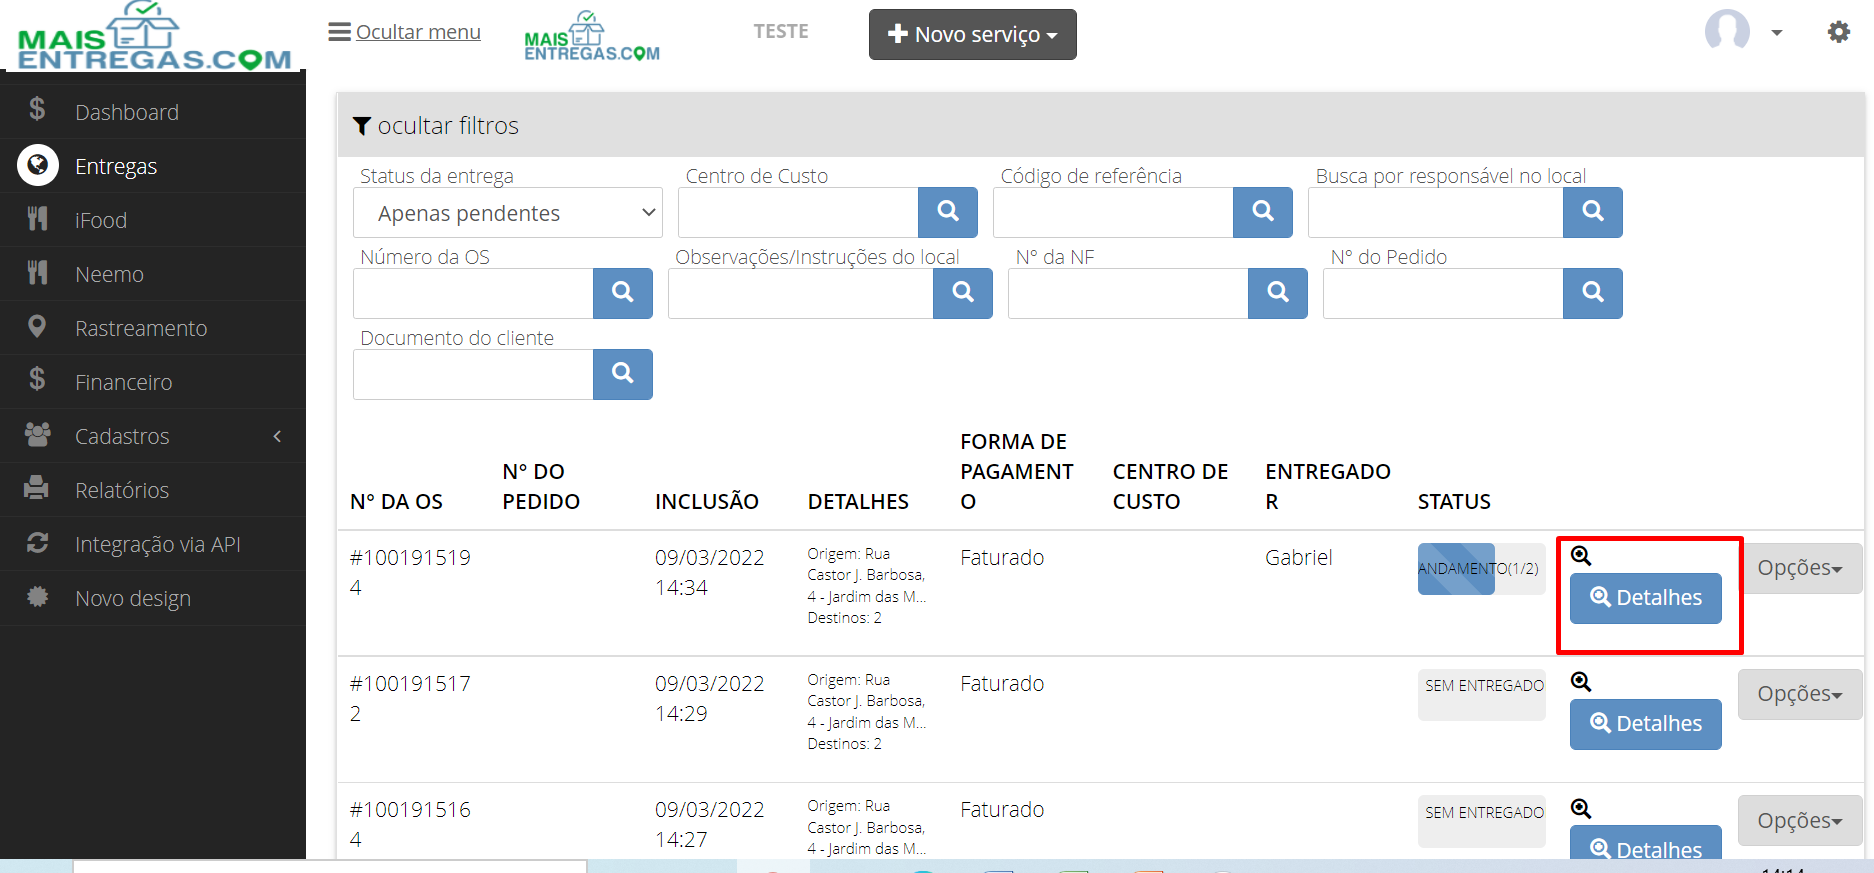Click the hamburger menu icon
This screenshot has height=873, width=1874.
tap(340, 32)
